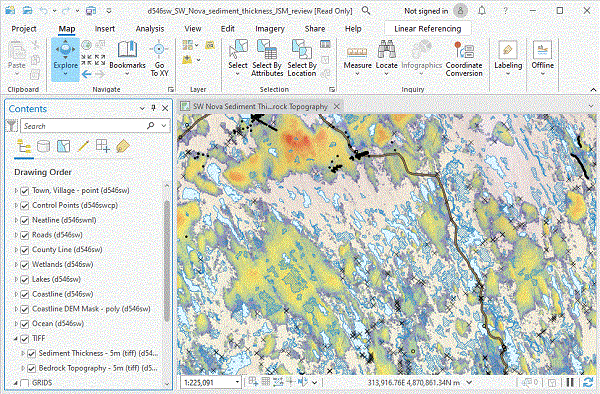
Task: Uncheck the Town, Village point layer
Action: [24, 190]
